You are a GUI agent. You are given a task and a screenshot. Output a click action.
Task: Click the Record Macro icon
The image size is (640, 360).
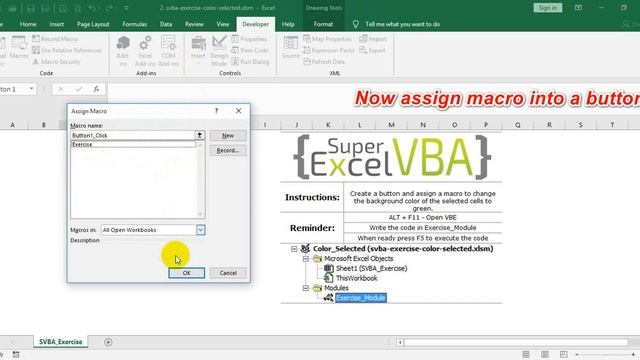(x=55, y=39)
